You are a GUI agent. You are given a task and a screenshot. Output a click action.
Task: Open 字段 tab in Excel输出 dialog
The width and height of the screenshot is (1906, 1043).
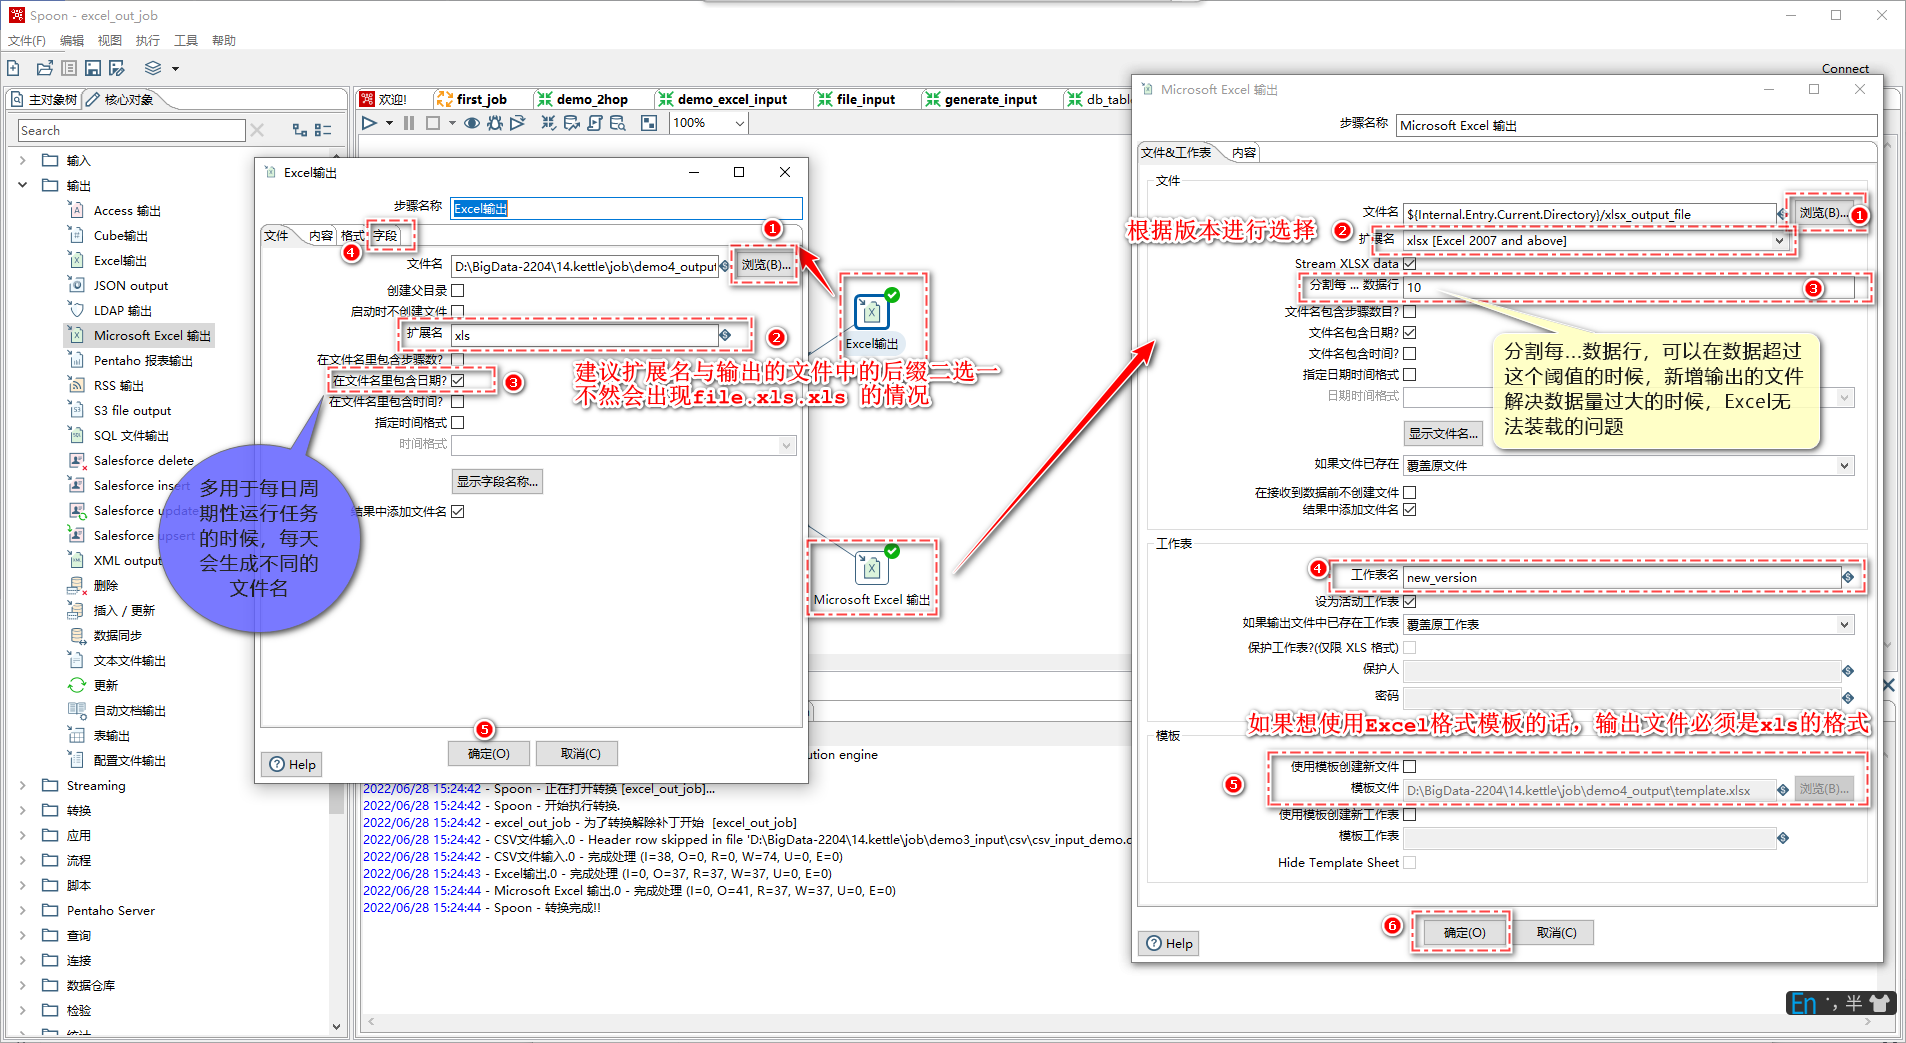tap(385, 236)
